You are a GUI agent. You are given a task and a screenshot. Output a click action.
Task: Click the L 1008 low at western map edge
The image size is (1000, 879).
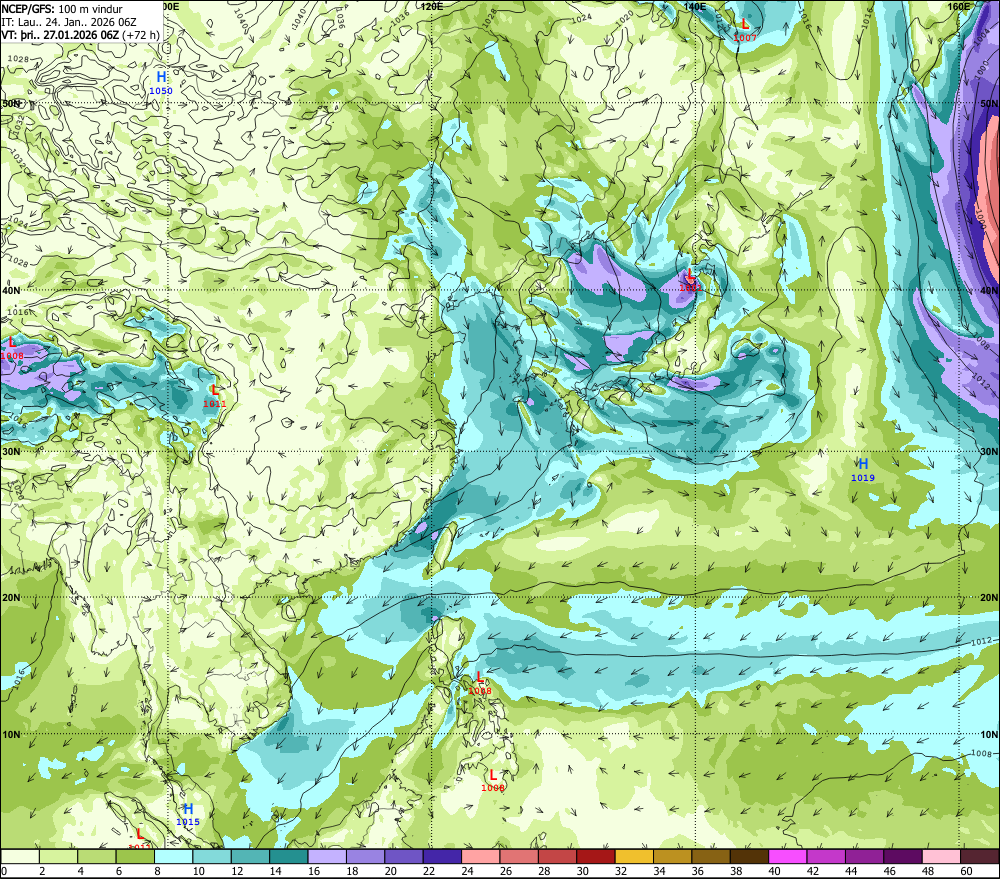(11, 348)
